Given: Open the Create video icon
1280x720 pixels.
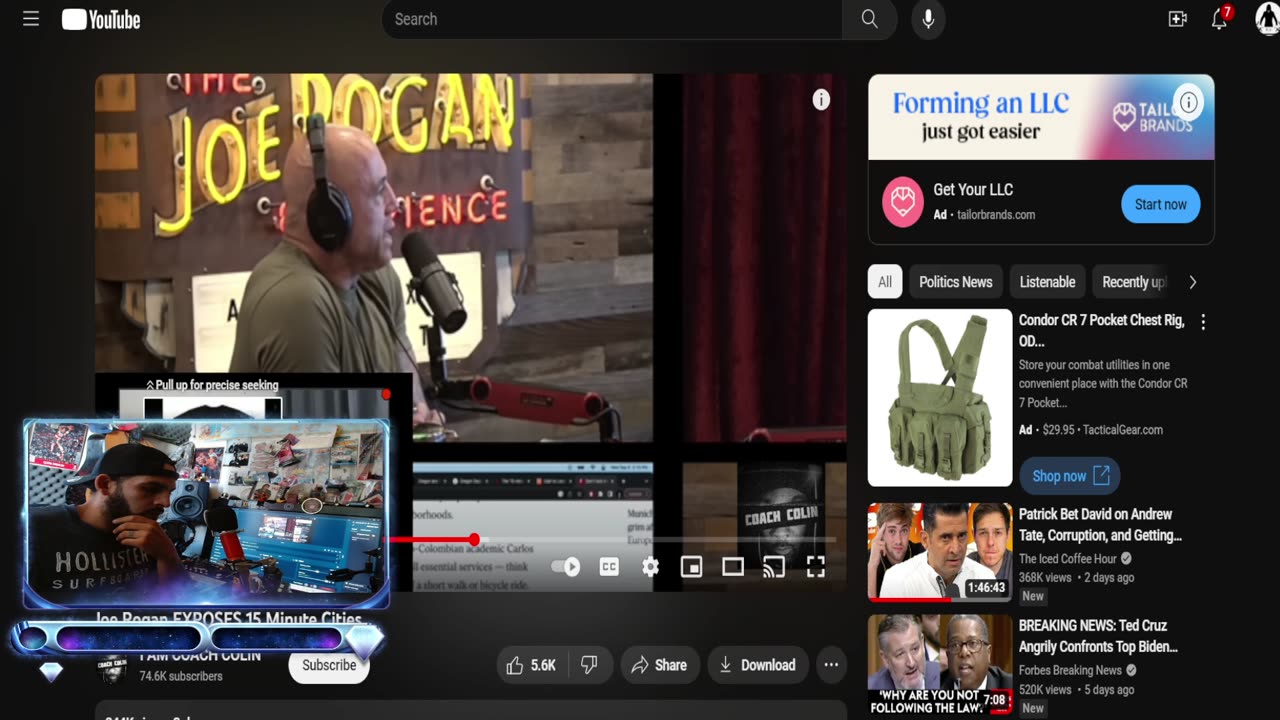Looking at the screenshot, I should [x=1178, y=19].
